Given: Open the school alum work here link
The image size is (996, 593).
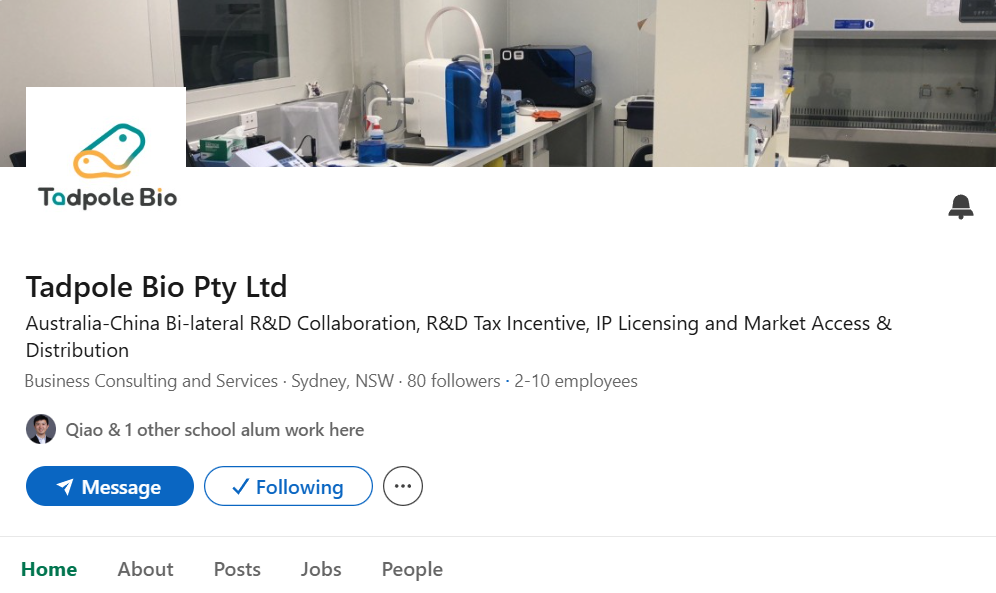Looking at the screenshot, I should [215, 430].
